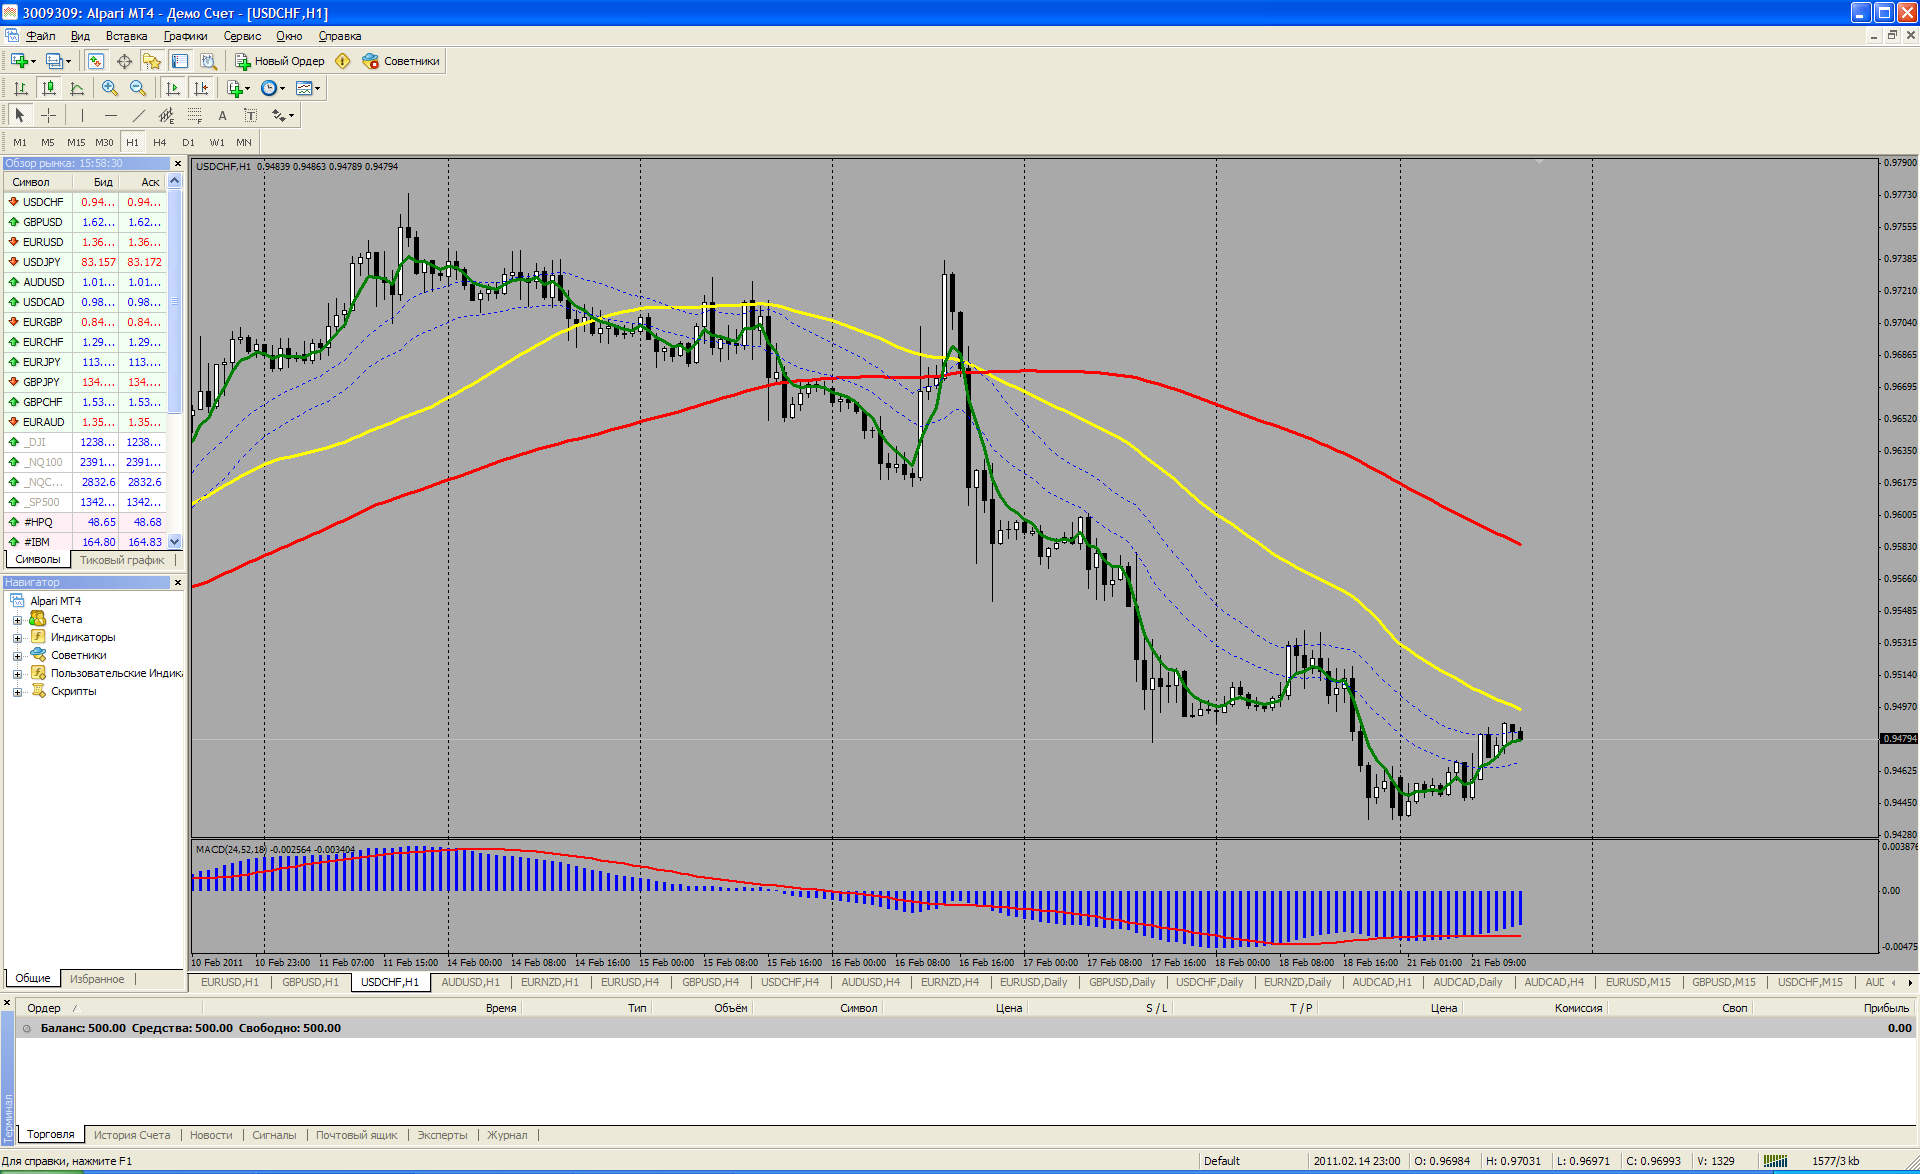Select the trendline drawing tool

139,115
